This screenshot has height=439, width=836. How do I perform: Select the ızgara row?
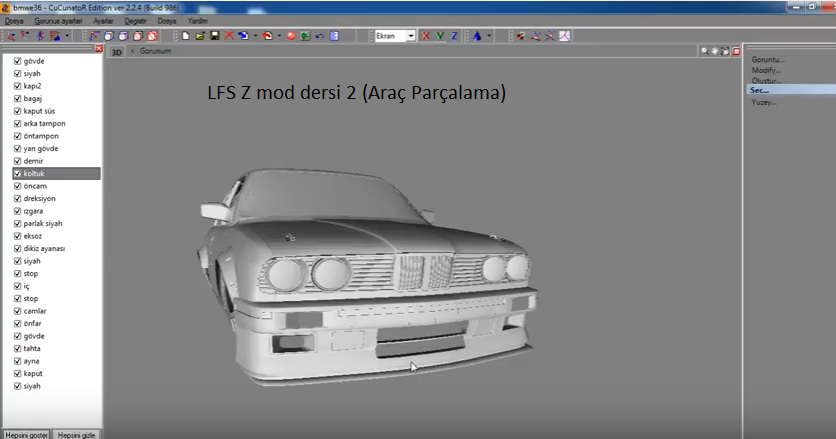pyautogui.click(x=57, y=211)
